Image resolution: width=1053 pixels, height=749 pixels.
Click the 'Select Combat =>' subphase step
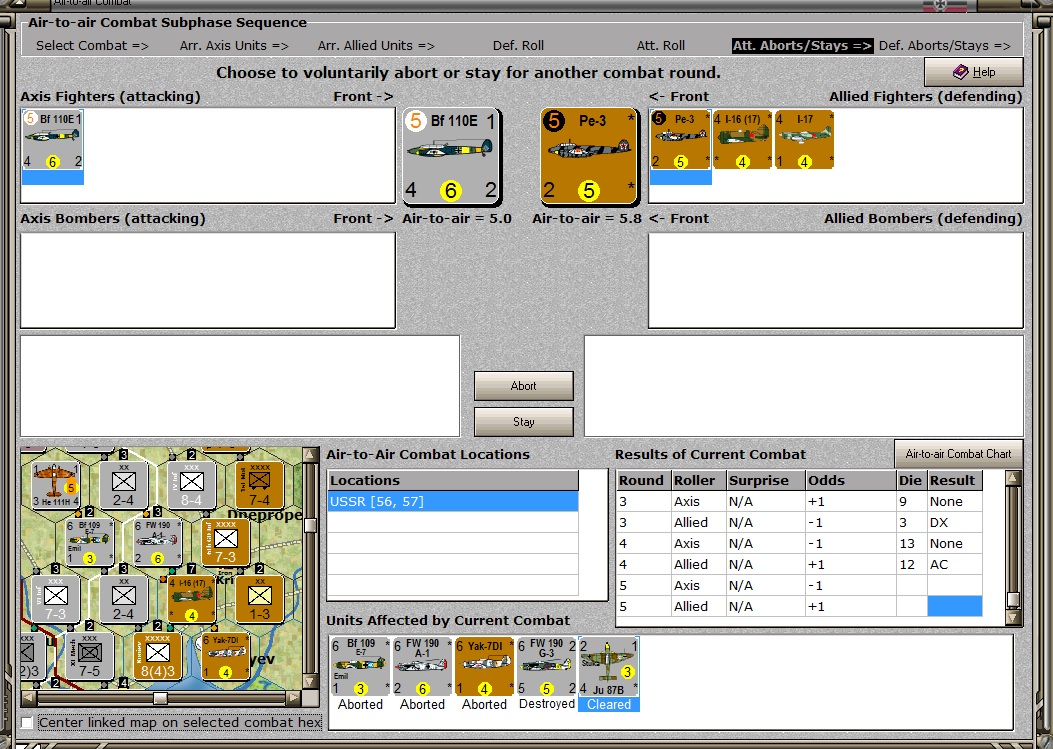[x=93, y=46]
